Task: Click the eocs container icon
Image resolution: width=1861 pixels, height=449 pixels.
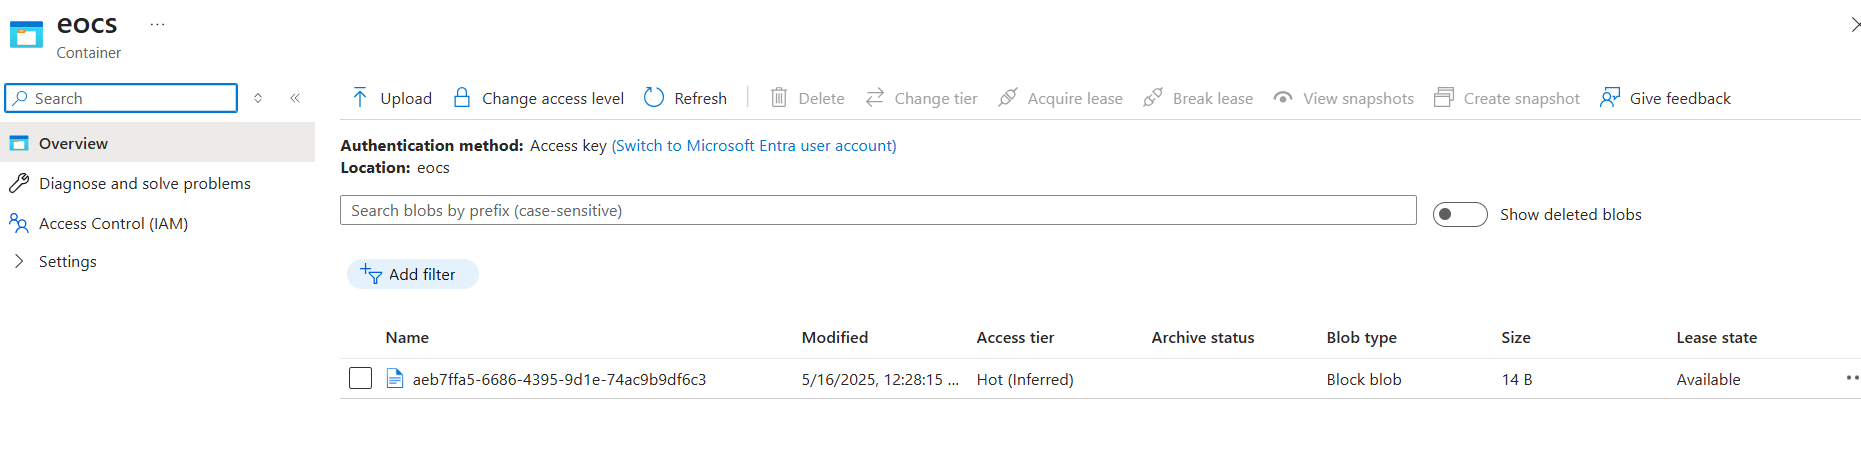Action: 26,34
